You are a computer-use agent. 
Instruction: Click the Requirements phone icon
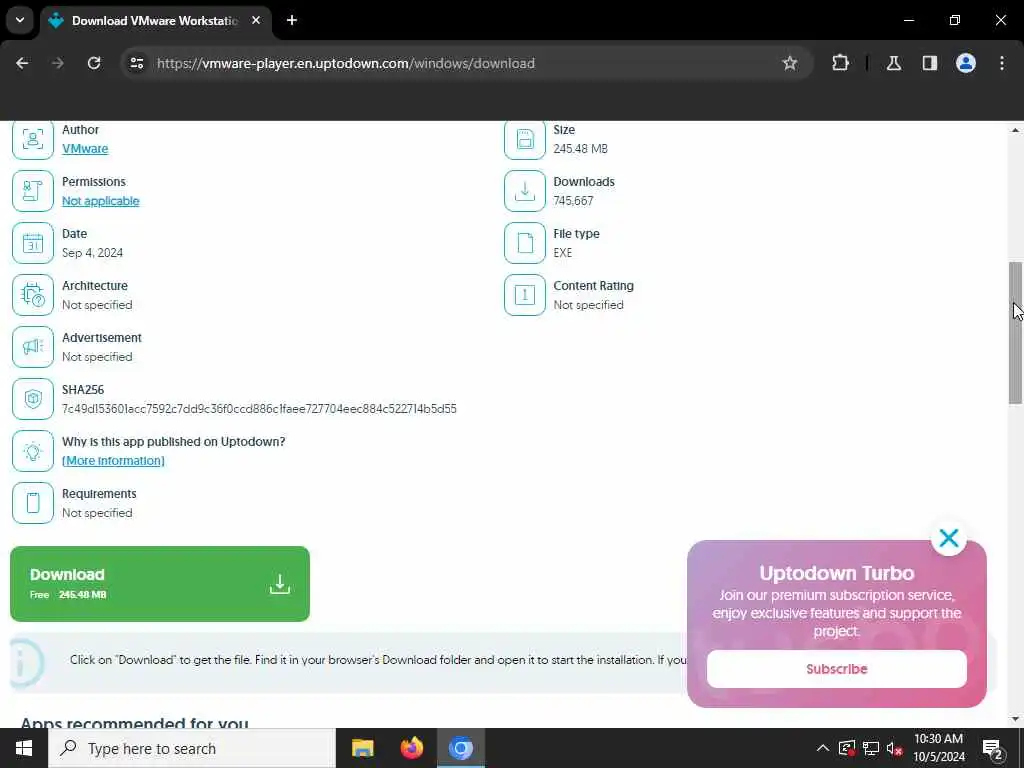33,503
